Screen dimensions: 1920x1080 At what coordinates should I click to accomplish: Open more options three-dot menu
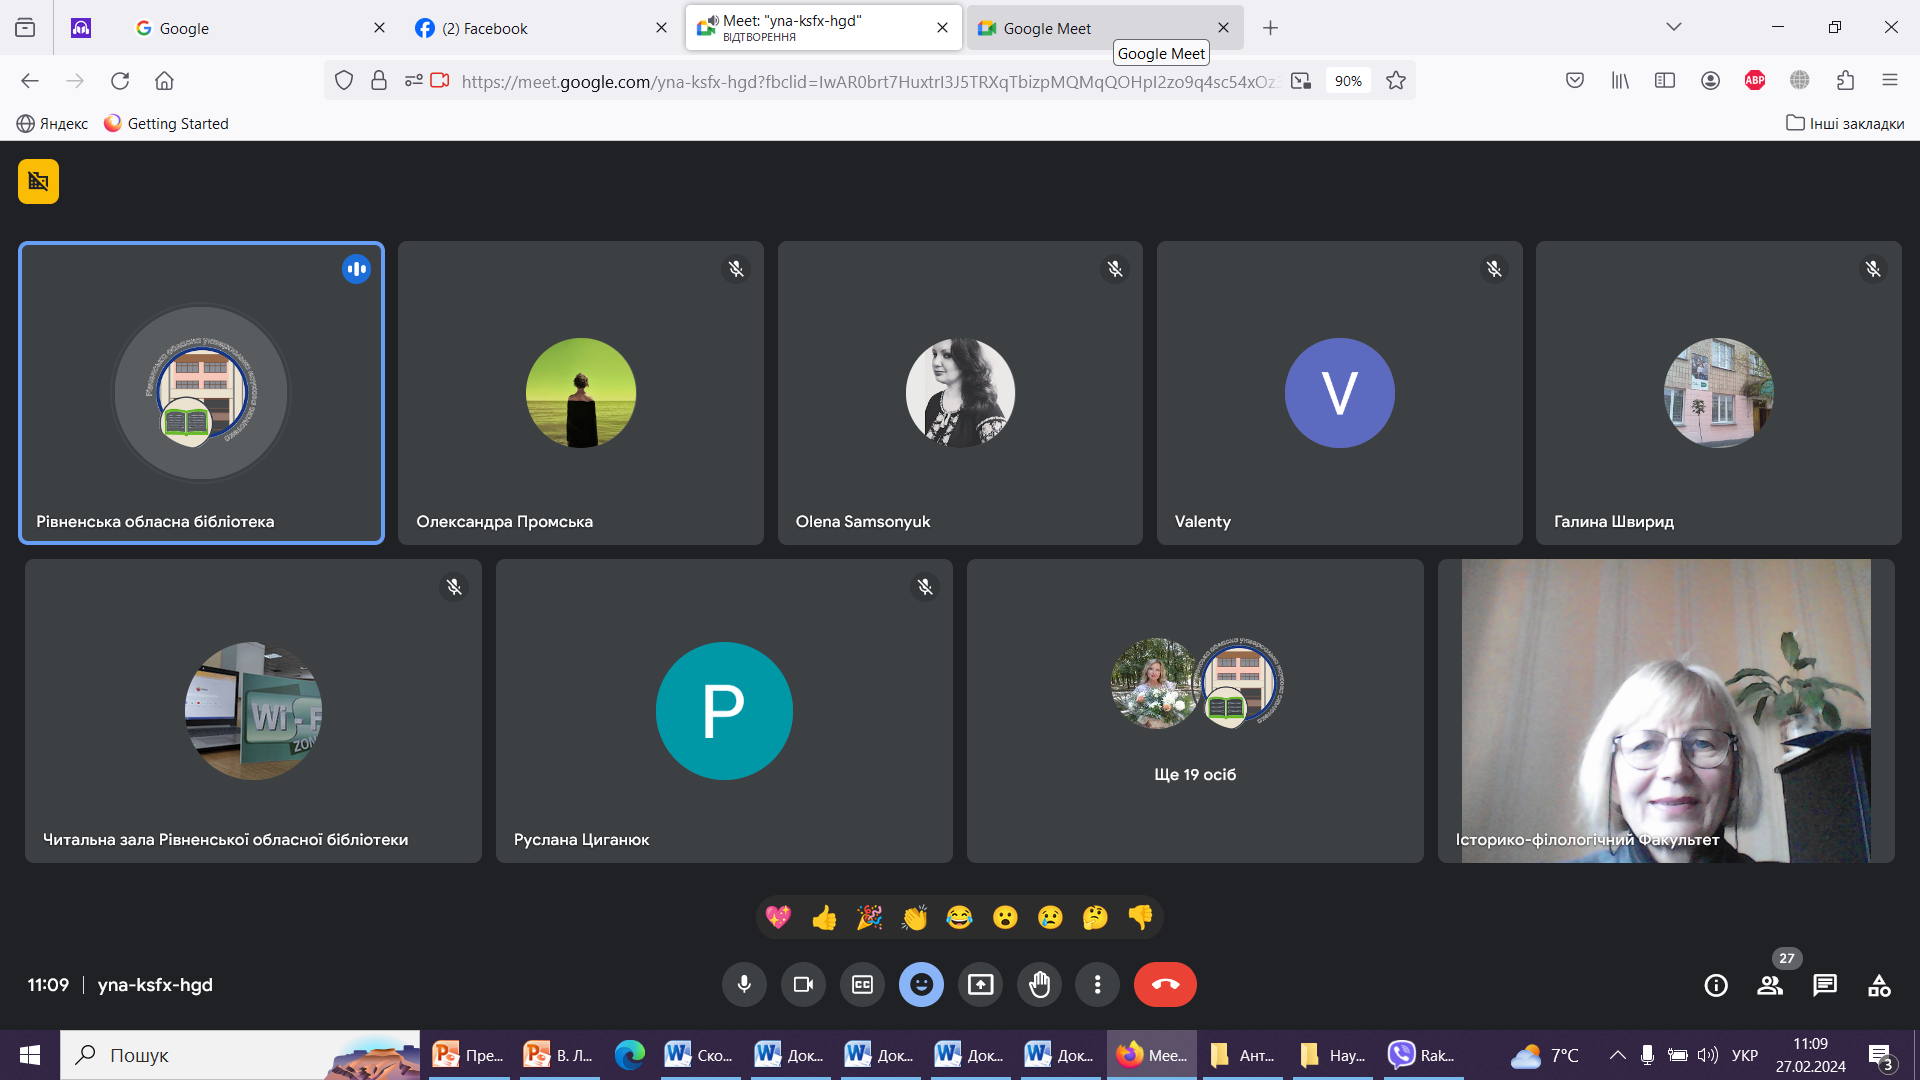[x=1098, y=985]
